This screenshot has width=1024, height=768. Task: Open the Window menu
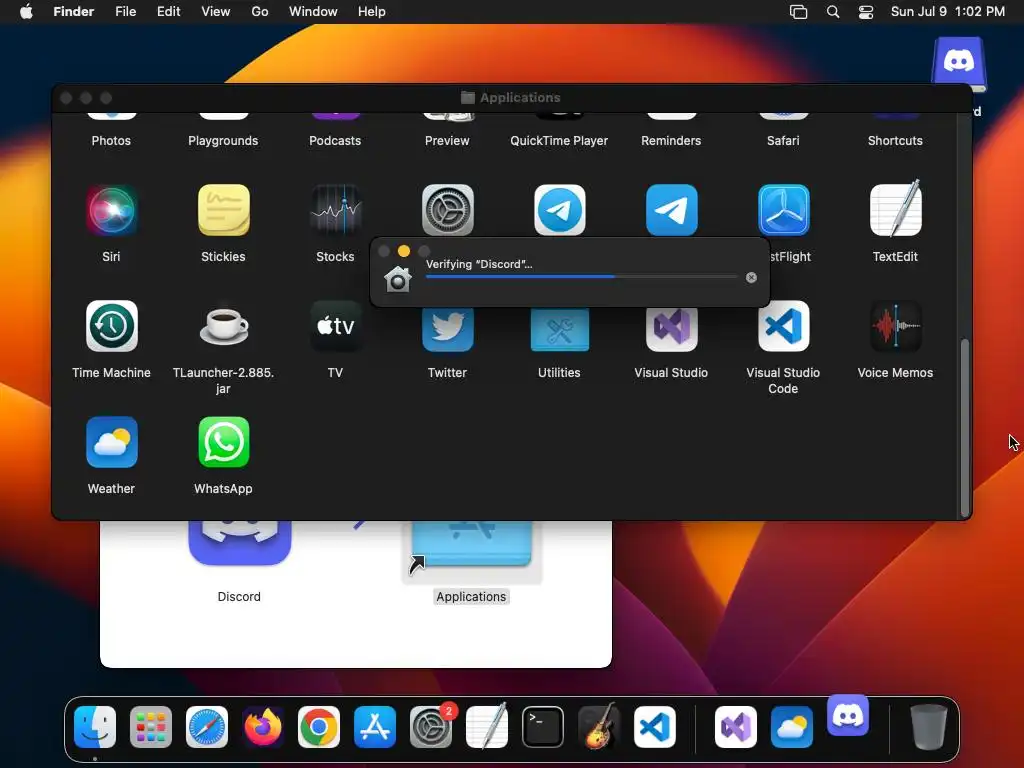tap(313, 11)
